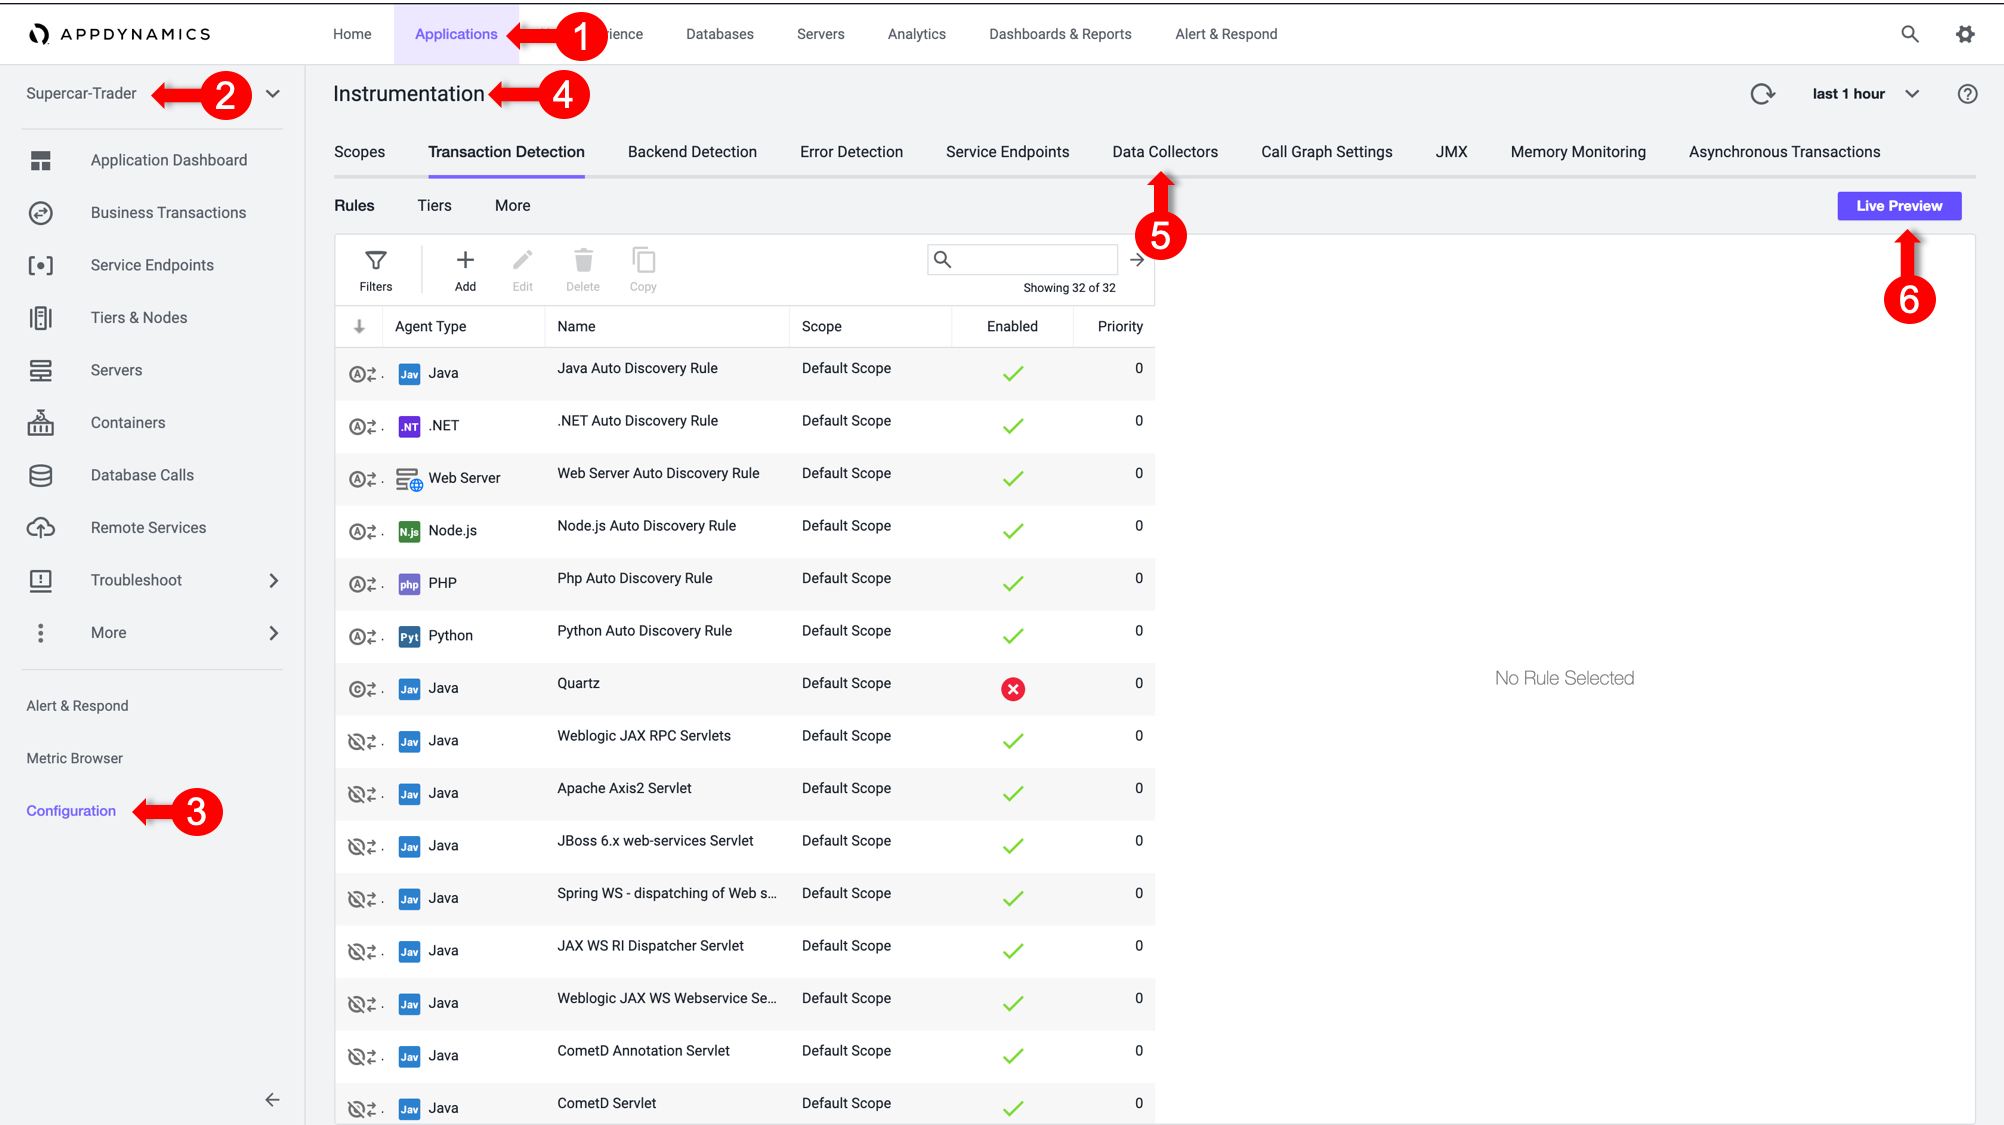This screenshot has height=1125, width=2004.
Task: Click the Remote Services cloud icon
Action: 41,528
